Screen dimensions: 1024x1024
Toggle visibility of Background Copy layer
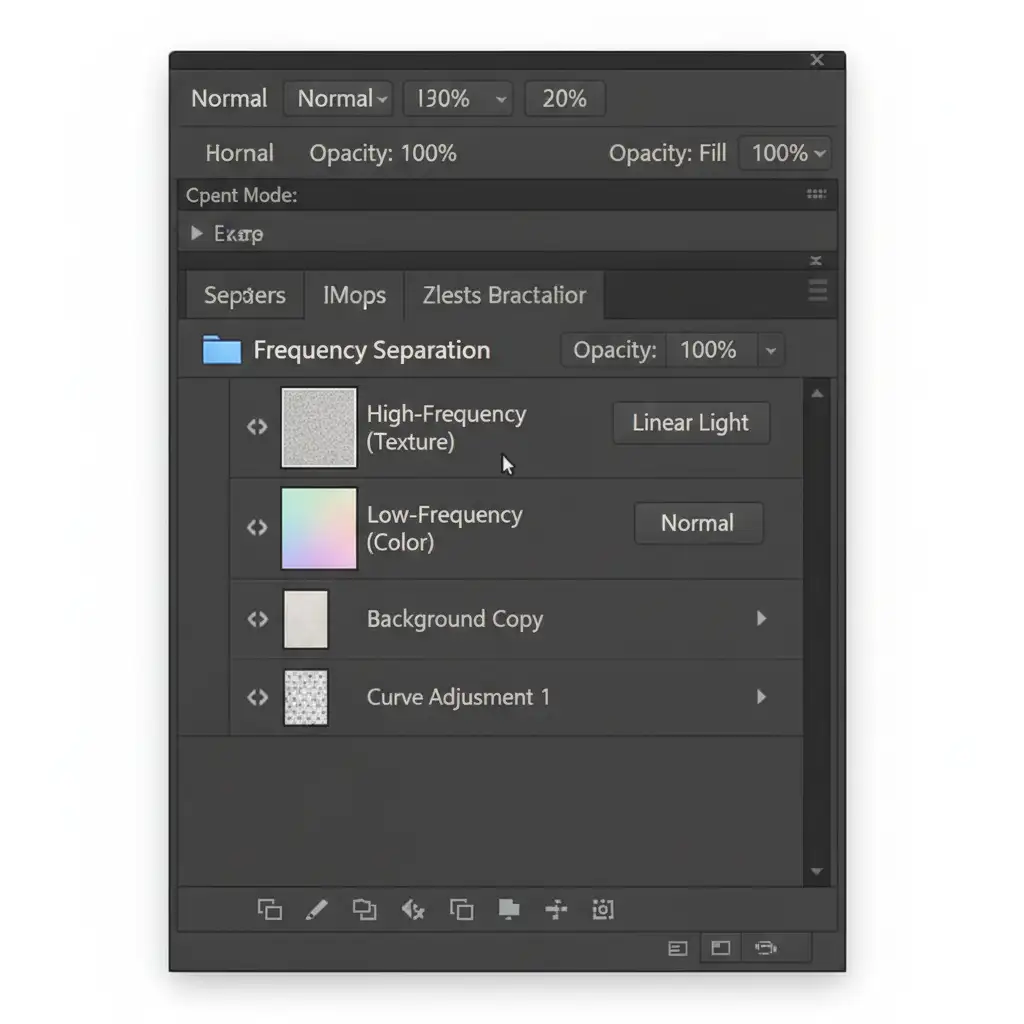point(257,619)
